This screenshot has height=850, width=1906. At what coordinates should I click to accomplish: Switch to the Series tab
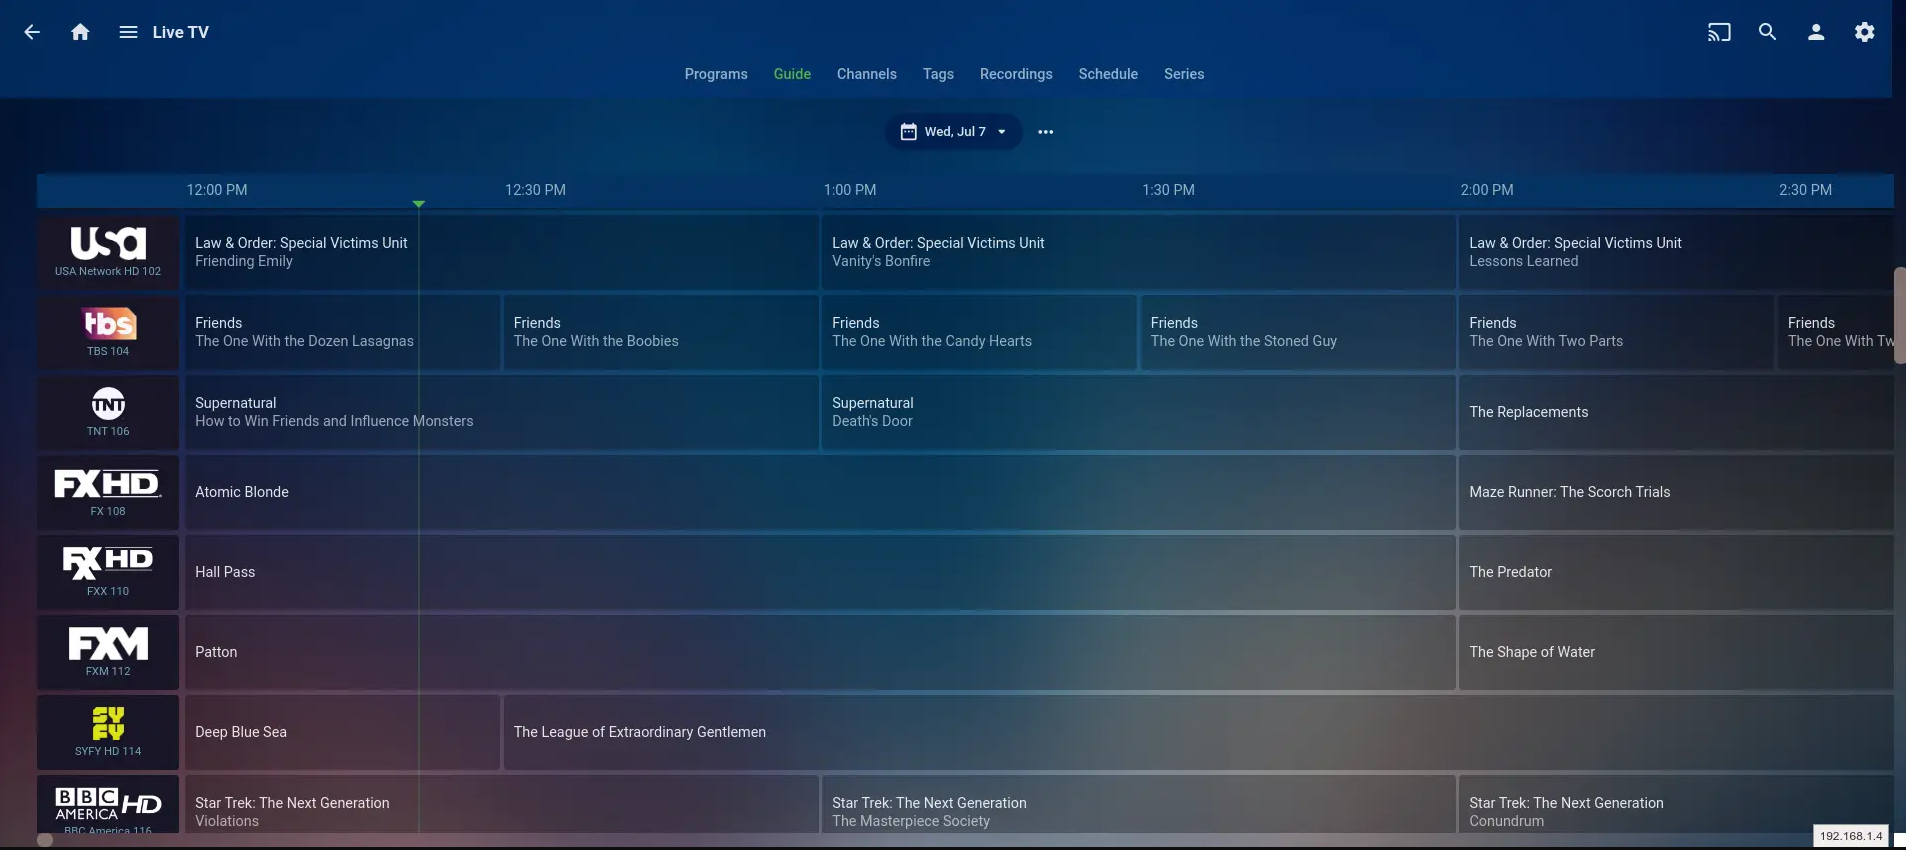(1184, 74)
